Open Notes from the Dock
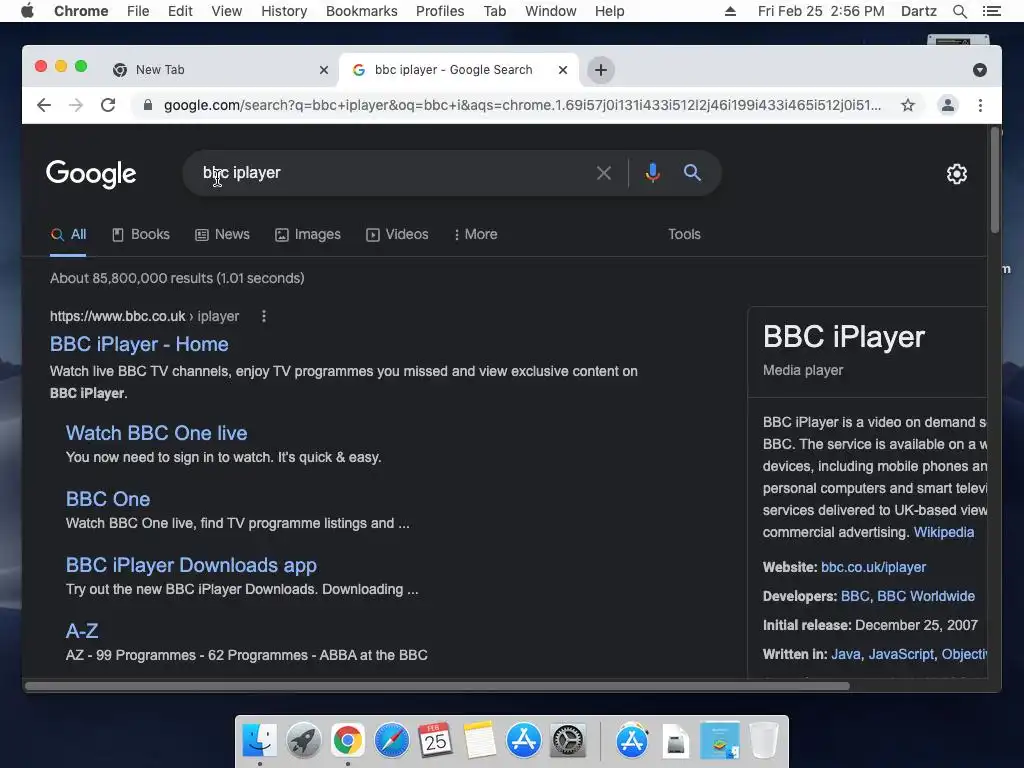Viewport: 1024px width, 768px height. coord(479,740)
